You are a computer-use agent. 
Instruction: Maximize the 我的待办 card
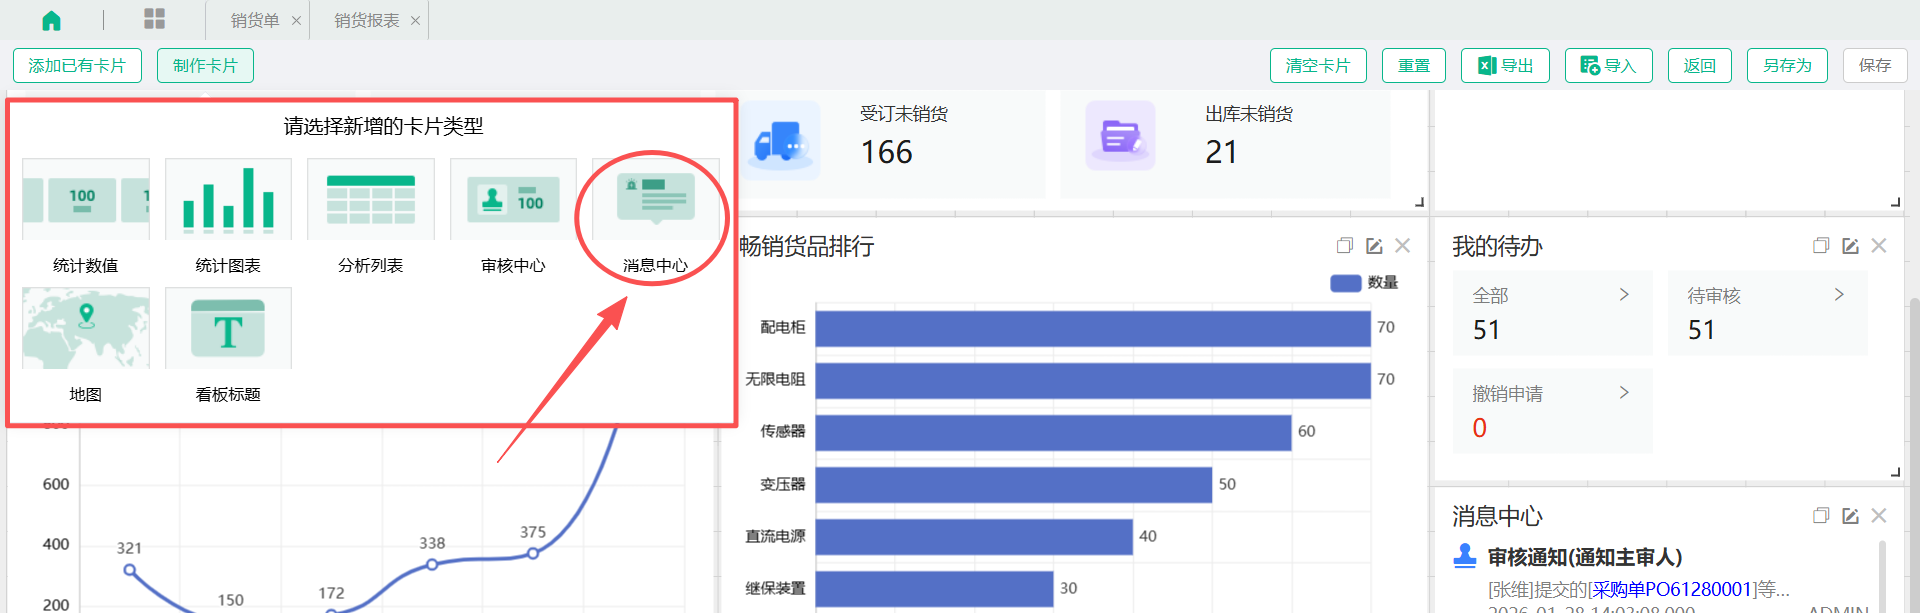[x=1821, y=246]
